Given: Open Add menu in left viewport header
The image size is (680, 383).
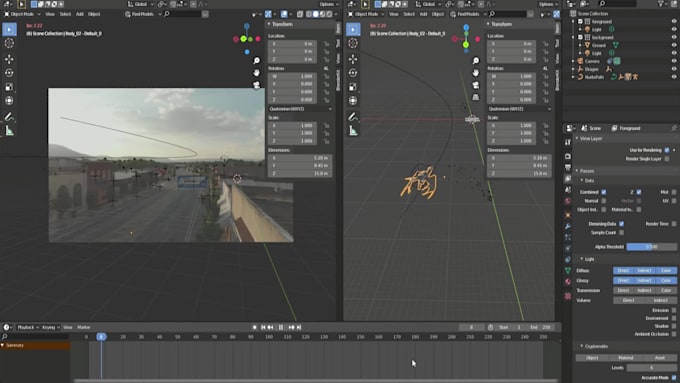Looking at the screenshot, I should (x=80, y=14).
